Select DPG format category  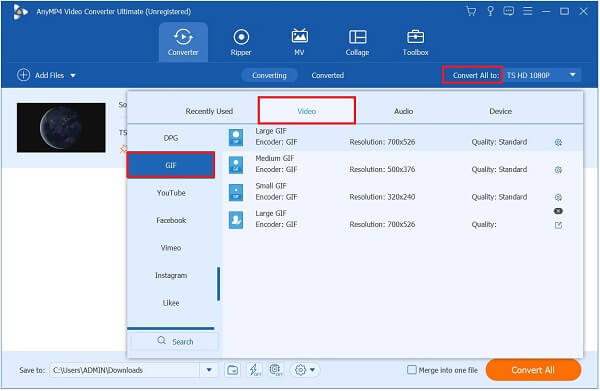[x=171, y=138]
